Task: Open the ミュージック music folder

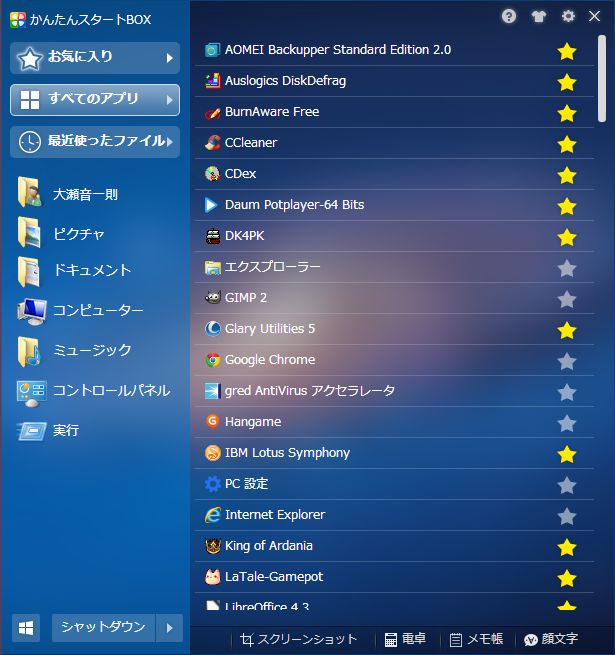Action: 74,351
